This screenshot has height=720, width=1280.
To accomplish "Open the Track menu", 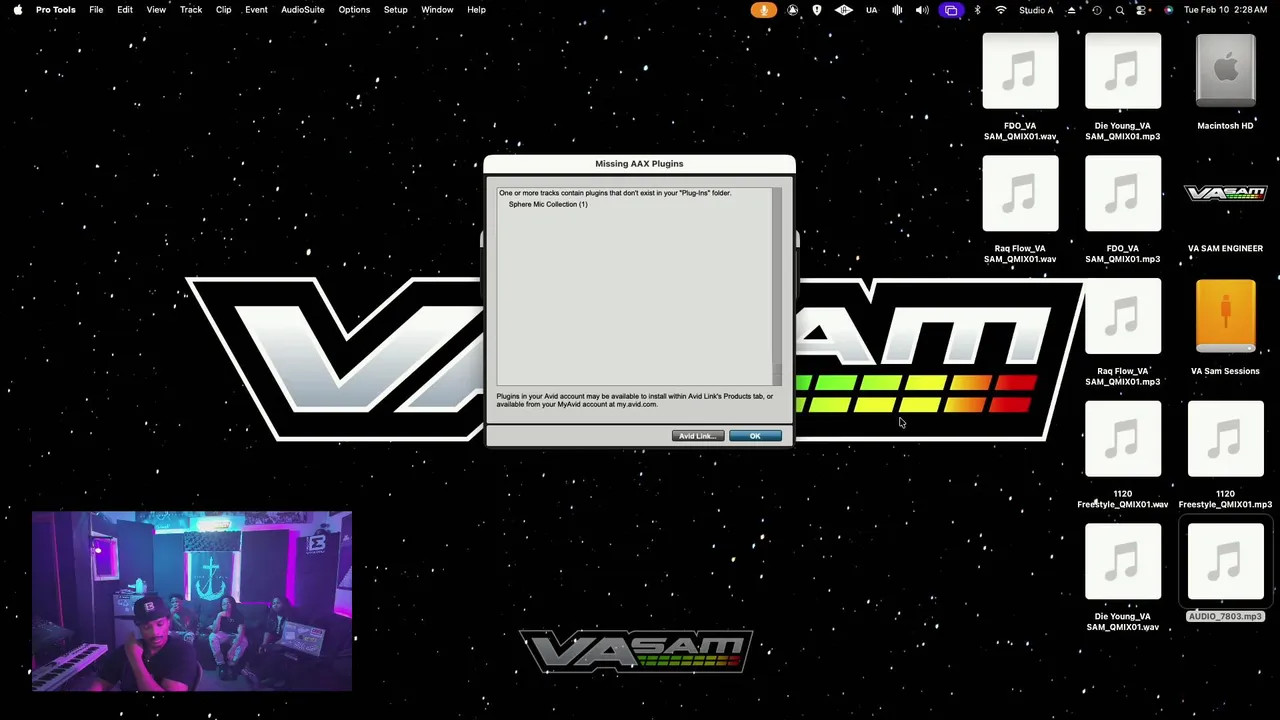I will click(191, 10).
